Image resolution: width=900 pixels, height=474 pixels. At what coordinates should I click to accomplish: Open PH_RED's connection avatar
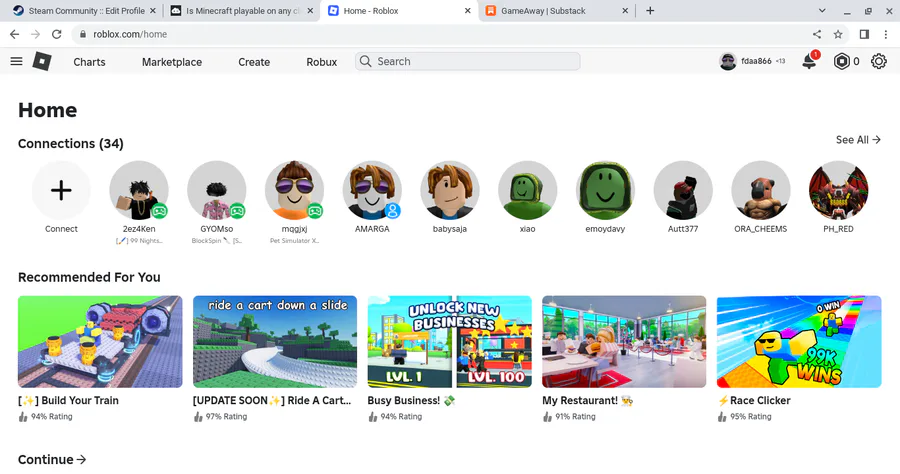pos(839,191)
